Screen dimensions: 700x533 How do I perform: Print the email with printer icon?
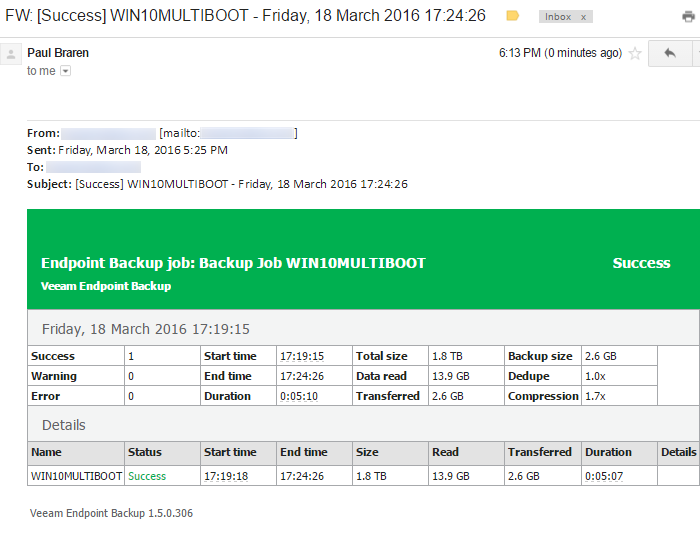click(x=689, y=17)
